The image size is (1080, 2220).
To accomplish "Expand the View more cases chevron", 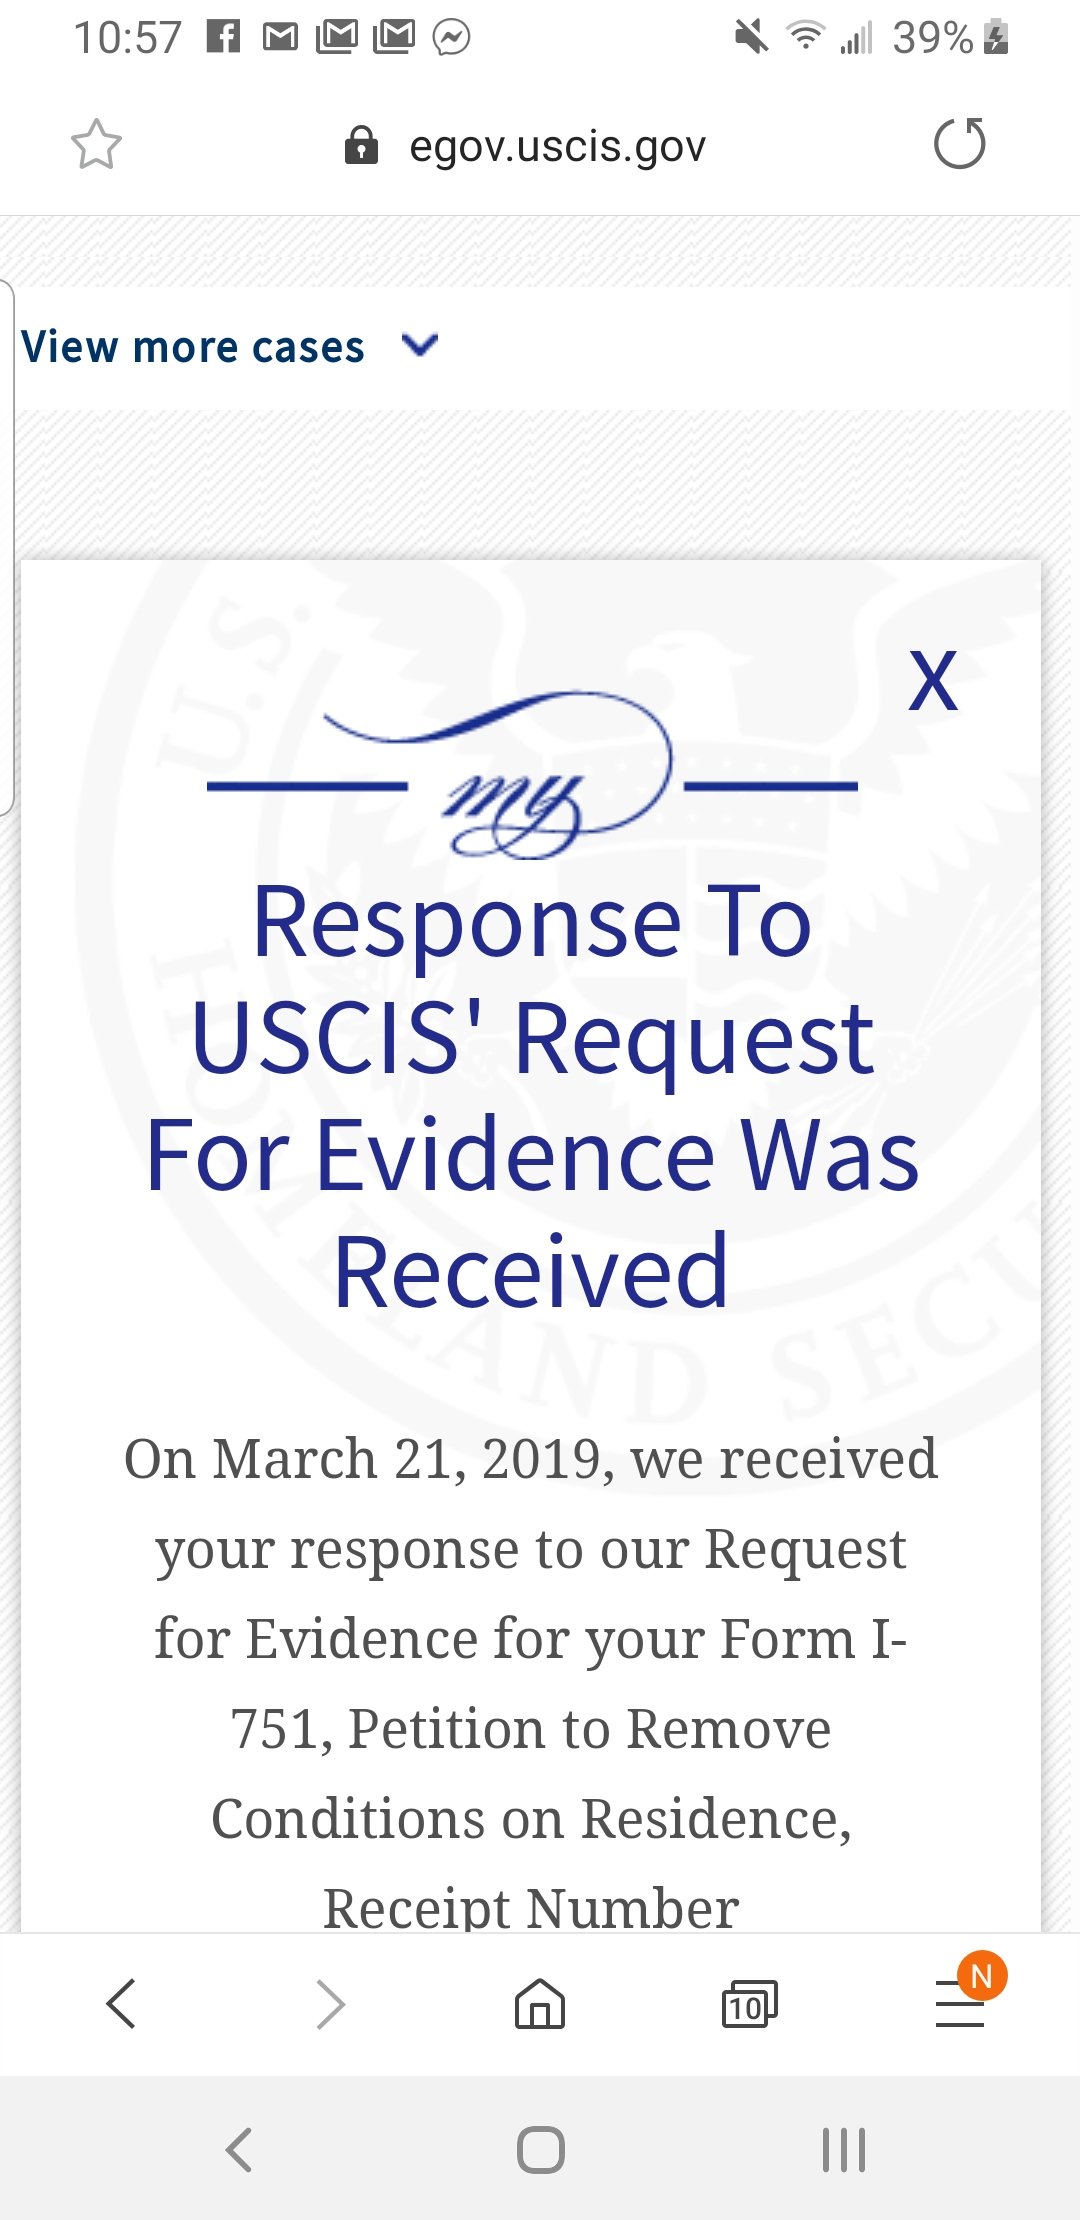I will coord(420,345).
